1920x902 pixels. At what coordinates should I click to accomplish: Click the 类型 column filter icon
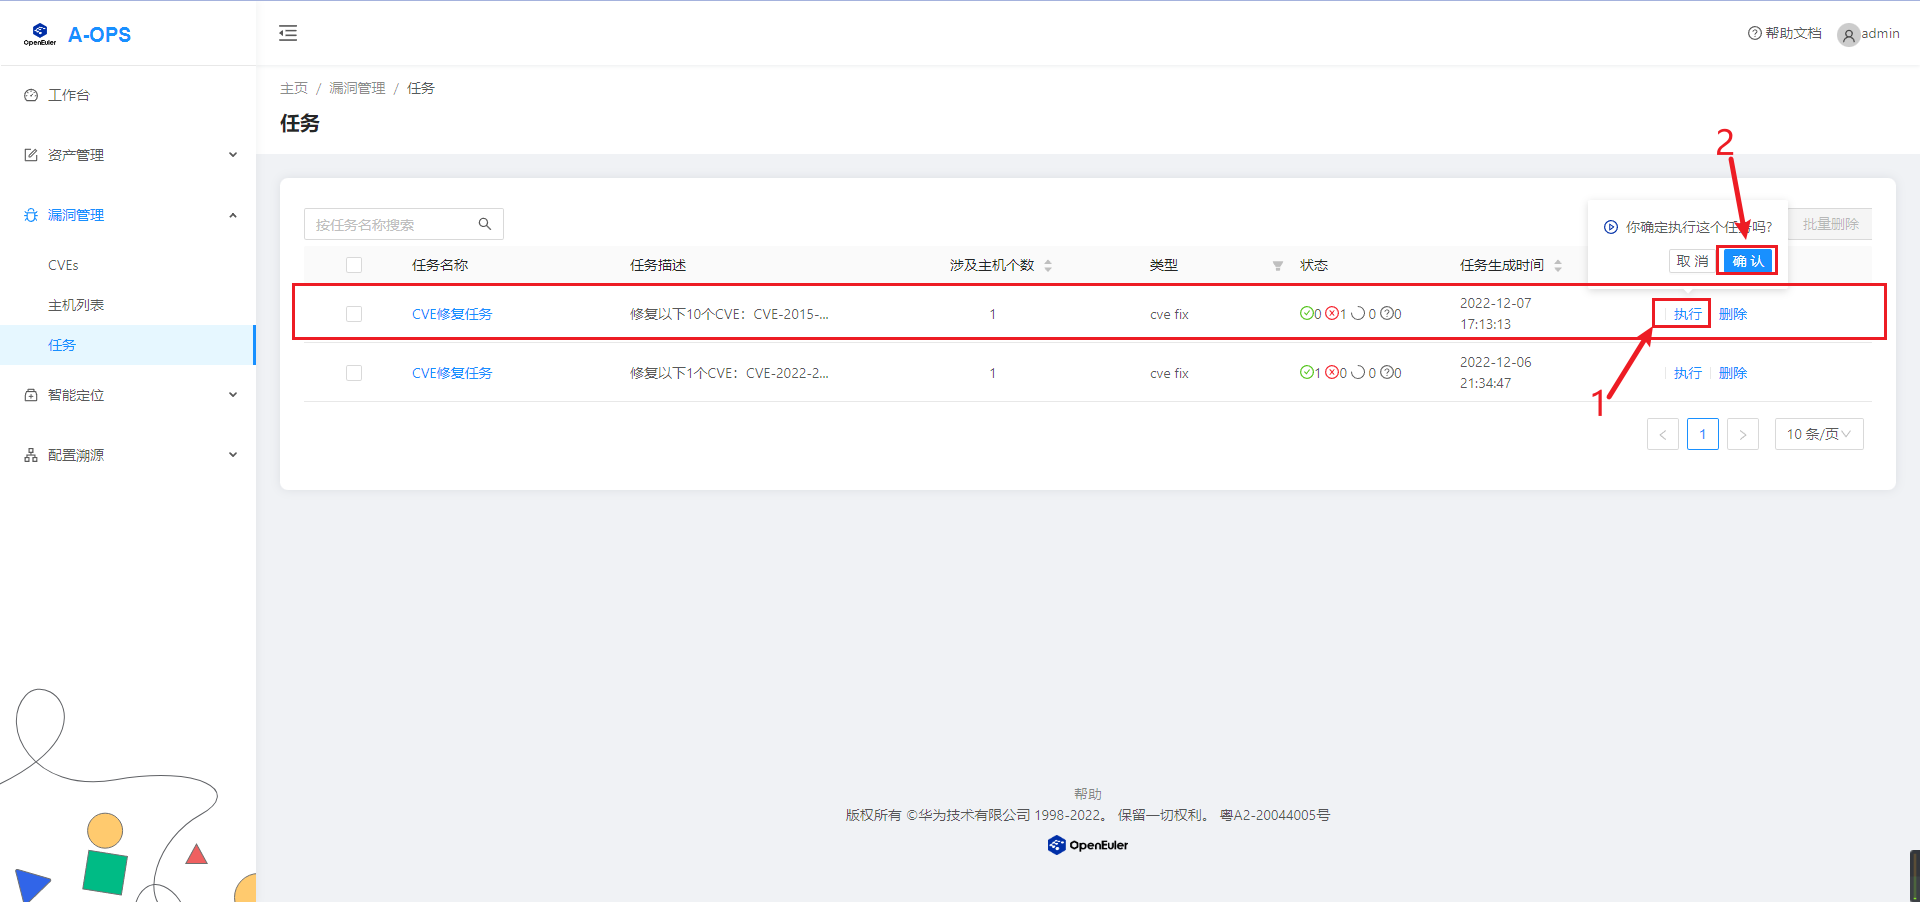1277,266
